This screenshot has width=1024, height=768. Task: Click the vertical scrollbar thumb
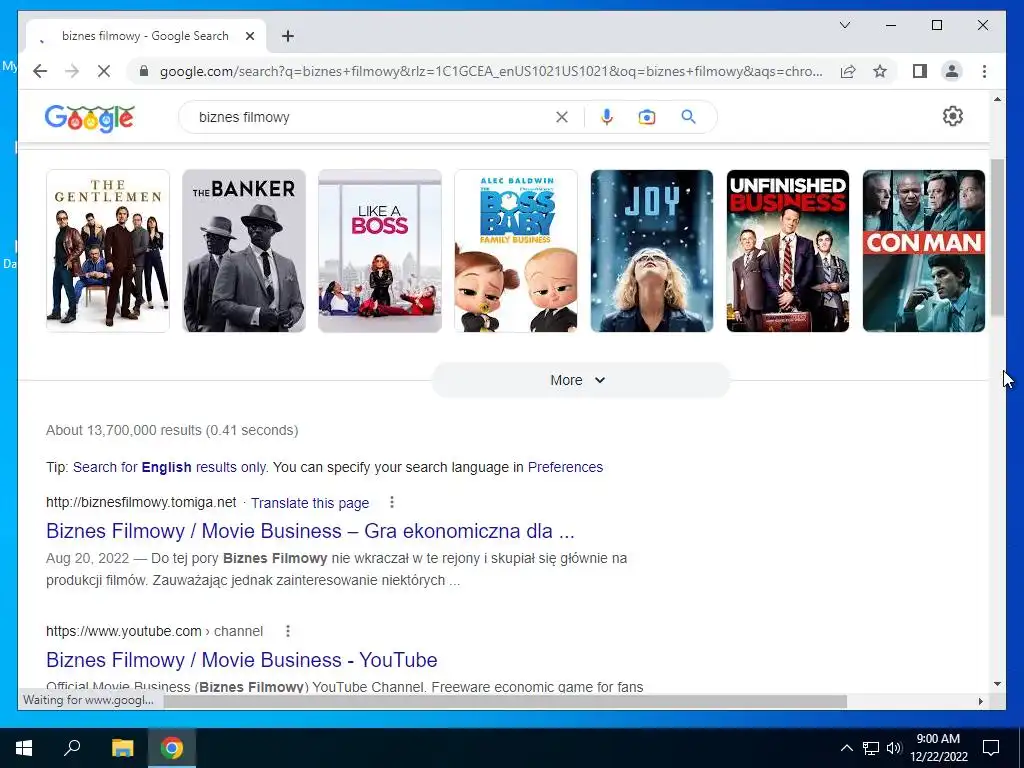pos(997,238)
